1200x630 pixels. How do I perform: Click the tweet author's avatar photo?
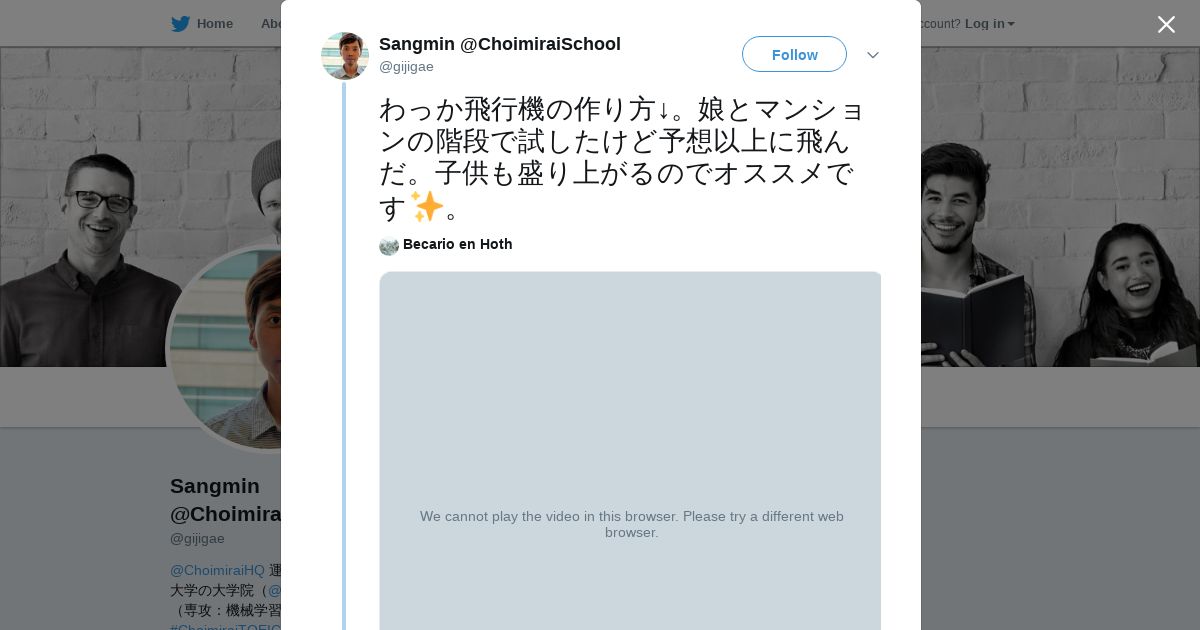345,56
